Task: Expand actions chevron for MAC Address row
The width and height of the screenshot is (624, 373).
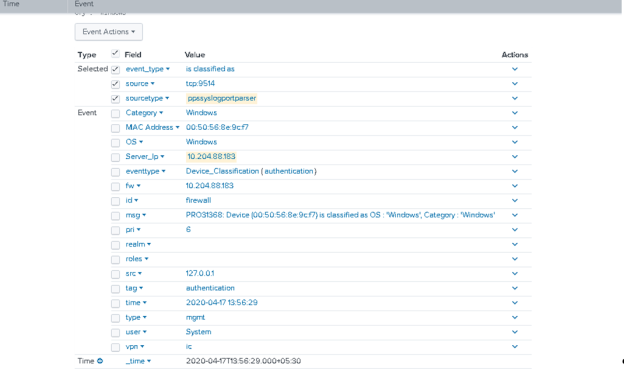Action: [x=515, y=127]
